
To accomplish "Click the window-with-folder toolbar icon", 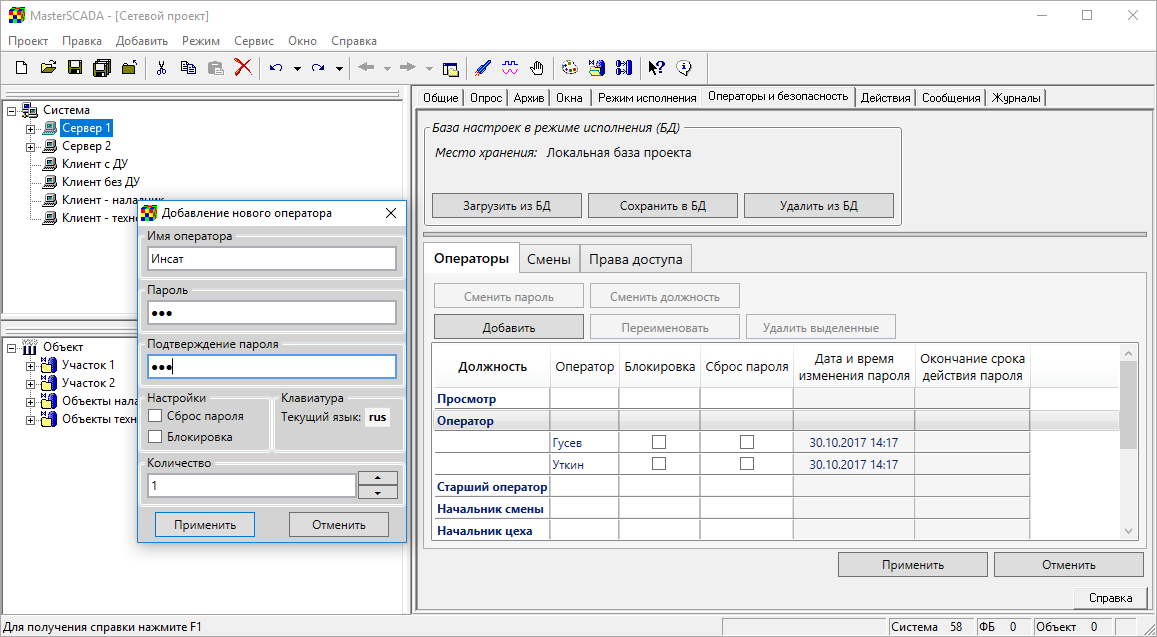I will [451, 69].
